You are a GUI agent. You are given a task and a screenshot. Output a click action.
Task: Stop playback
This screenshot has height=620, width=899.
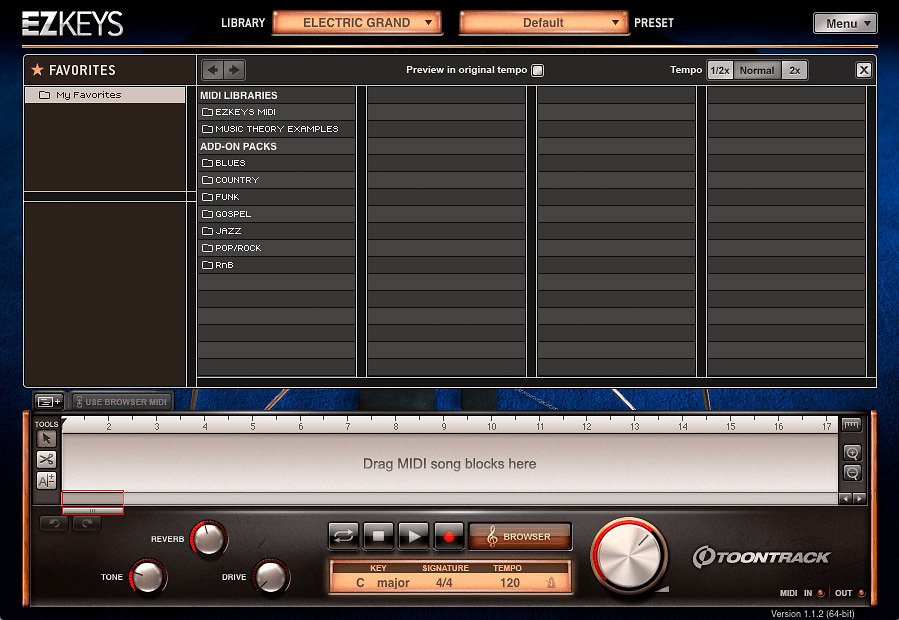[378, 536]
